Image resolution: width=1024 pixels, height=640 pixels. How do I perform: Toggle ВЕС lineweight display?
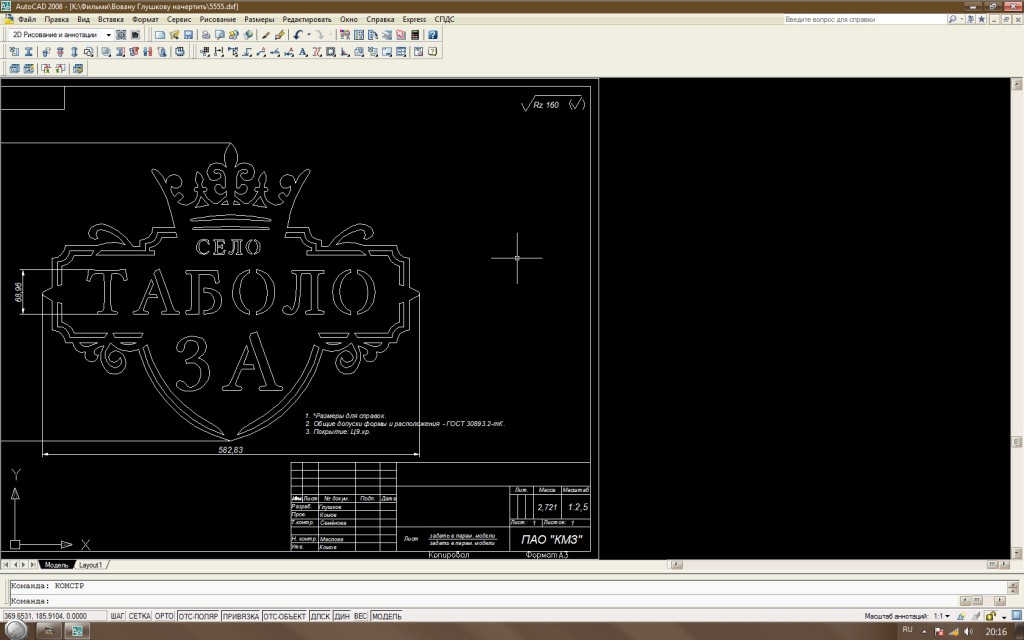[360, 616]
